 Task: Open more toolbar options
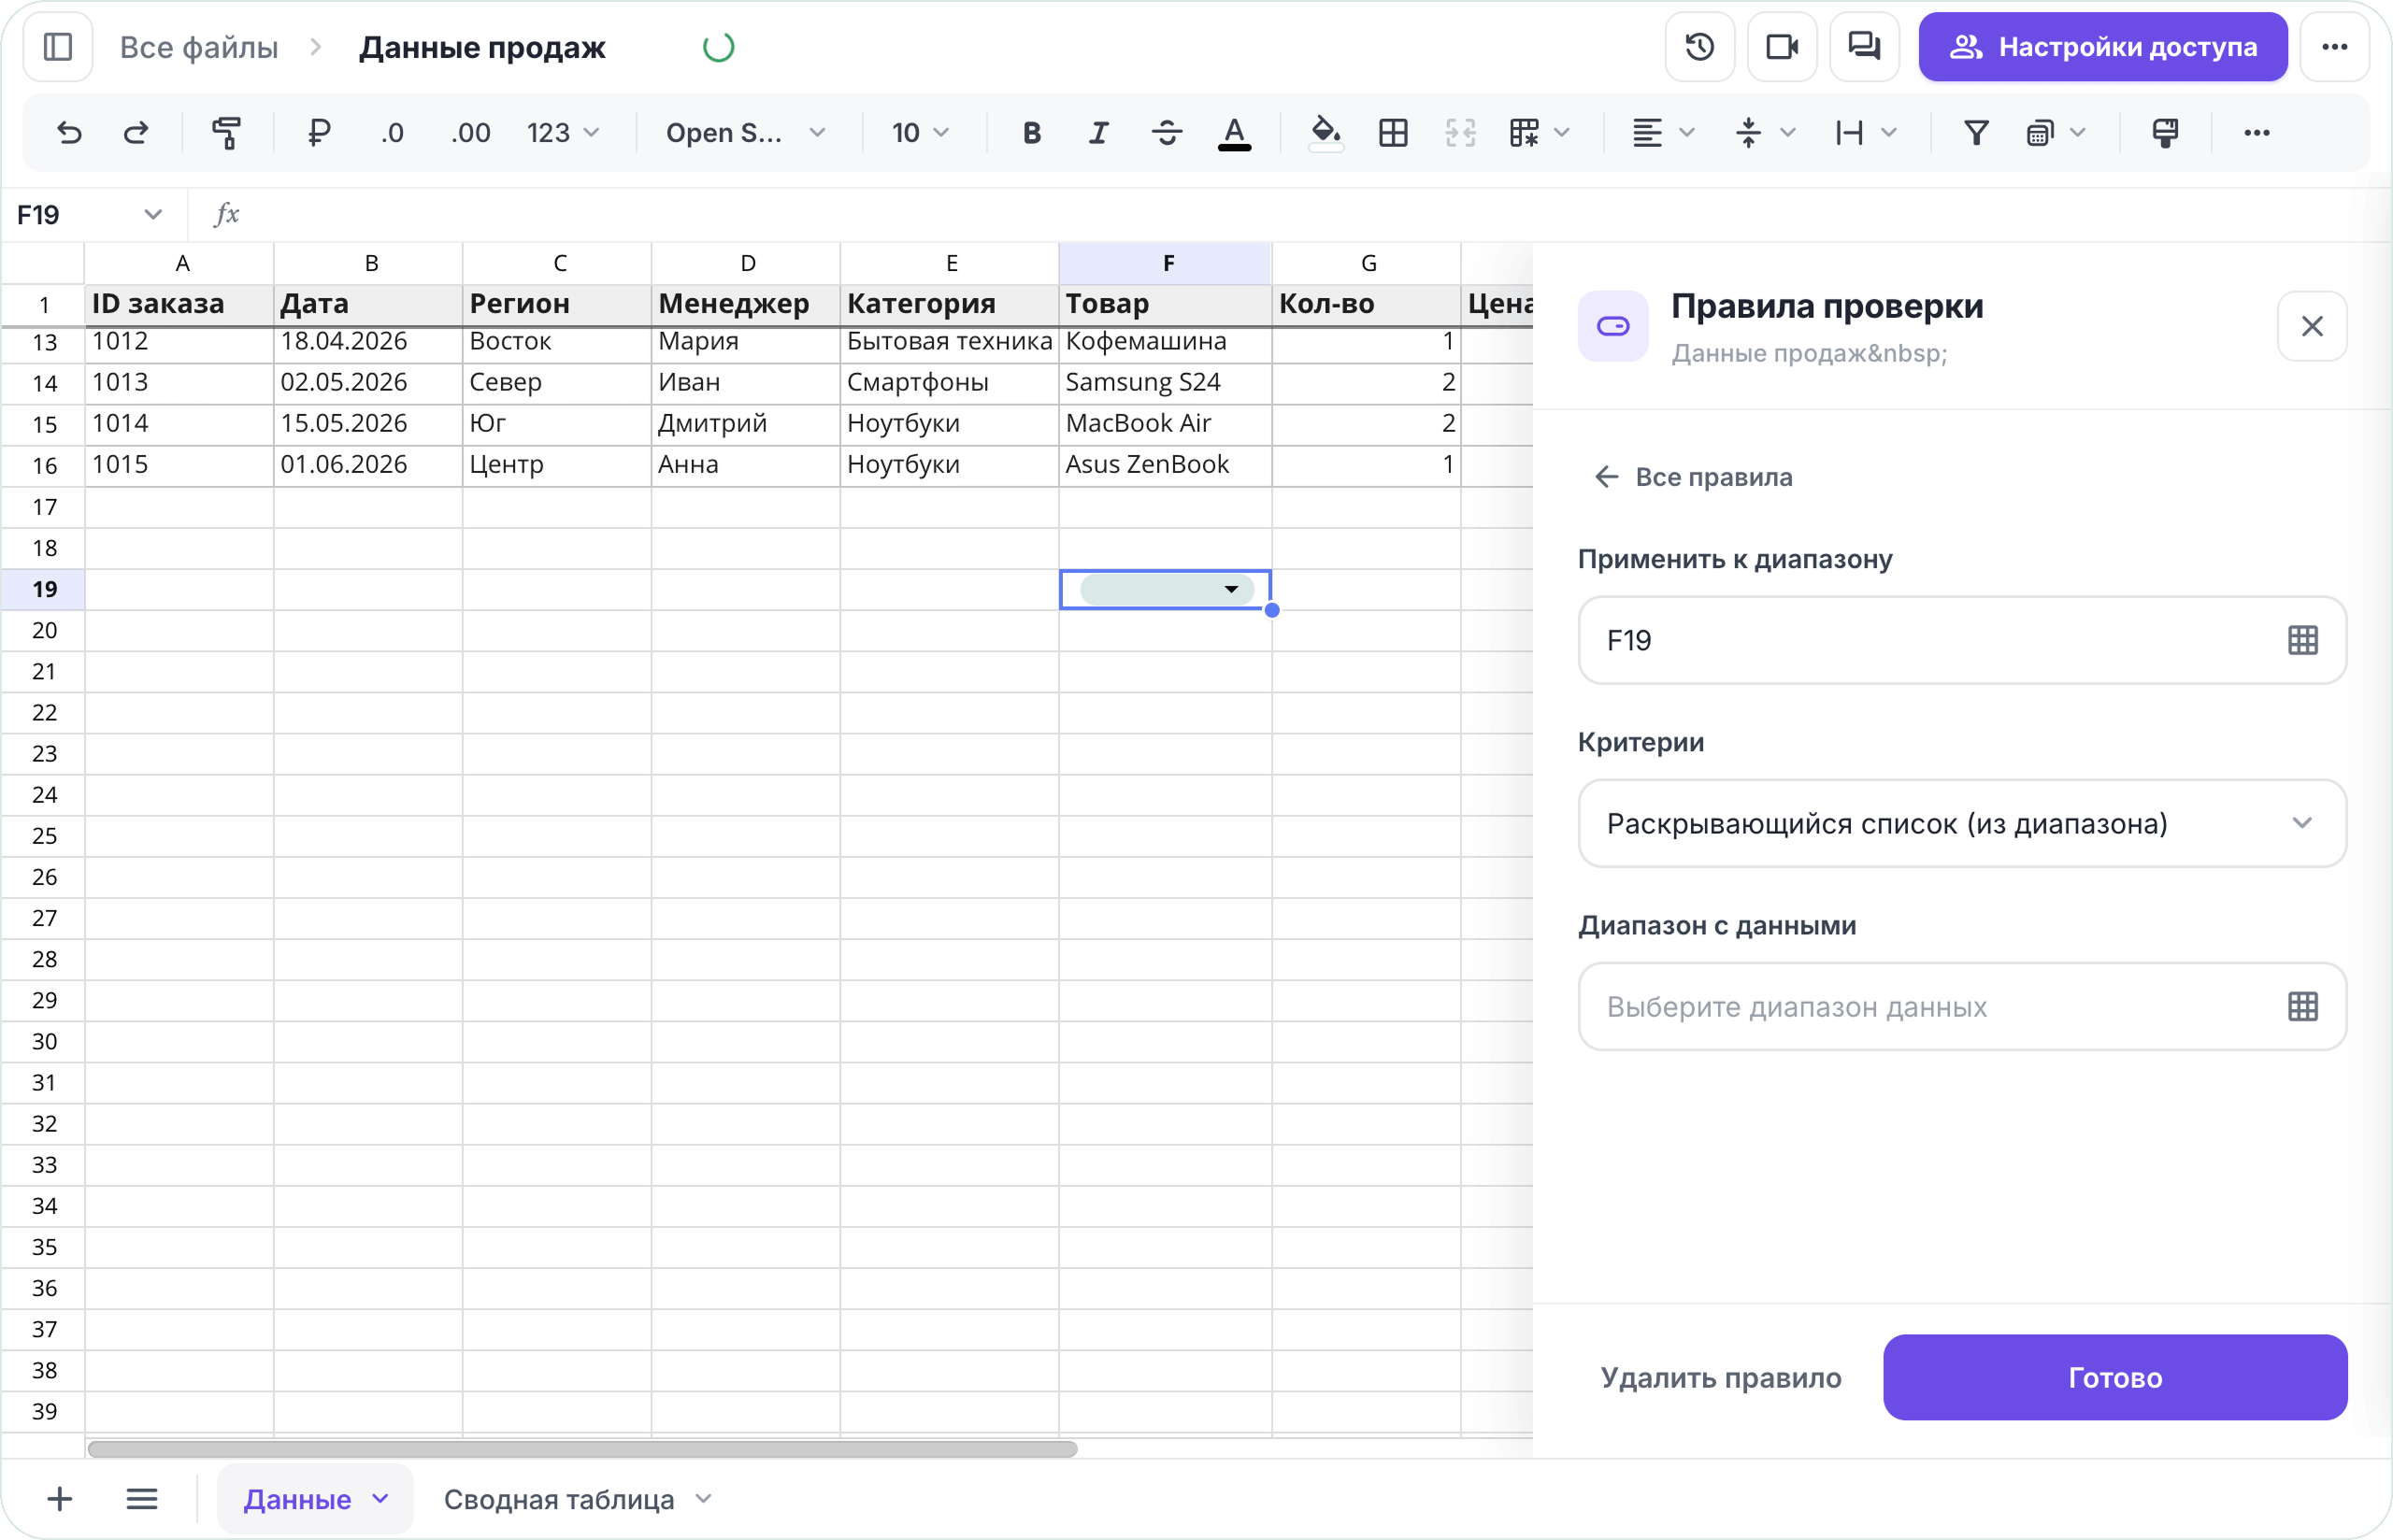[2257, 133]
